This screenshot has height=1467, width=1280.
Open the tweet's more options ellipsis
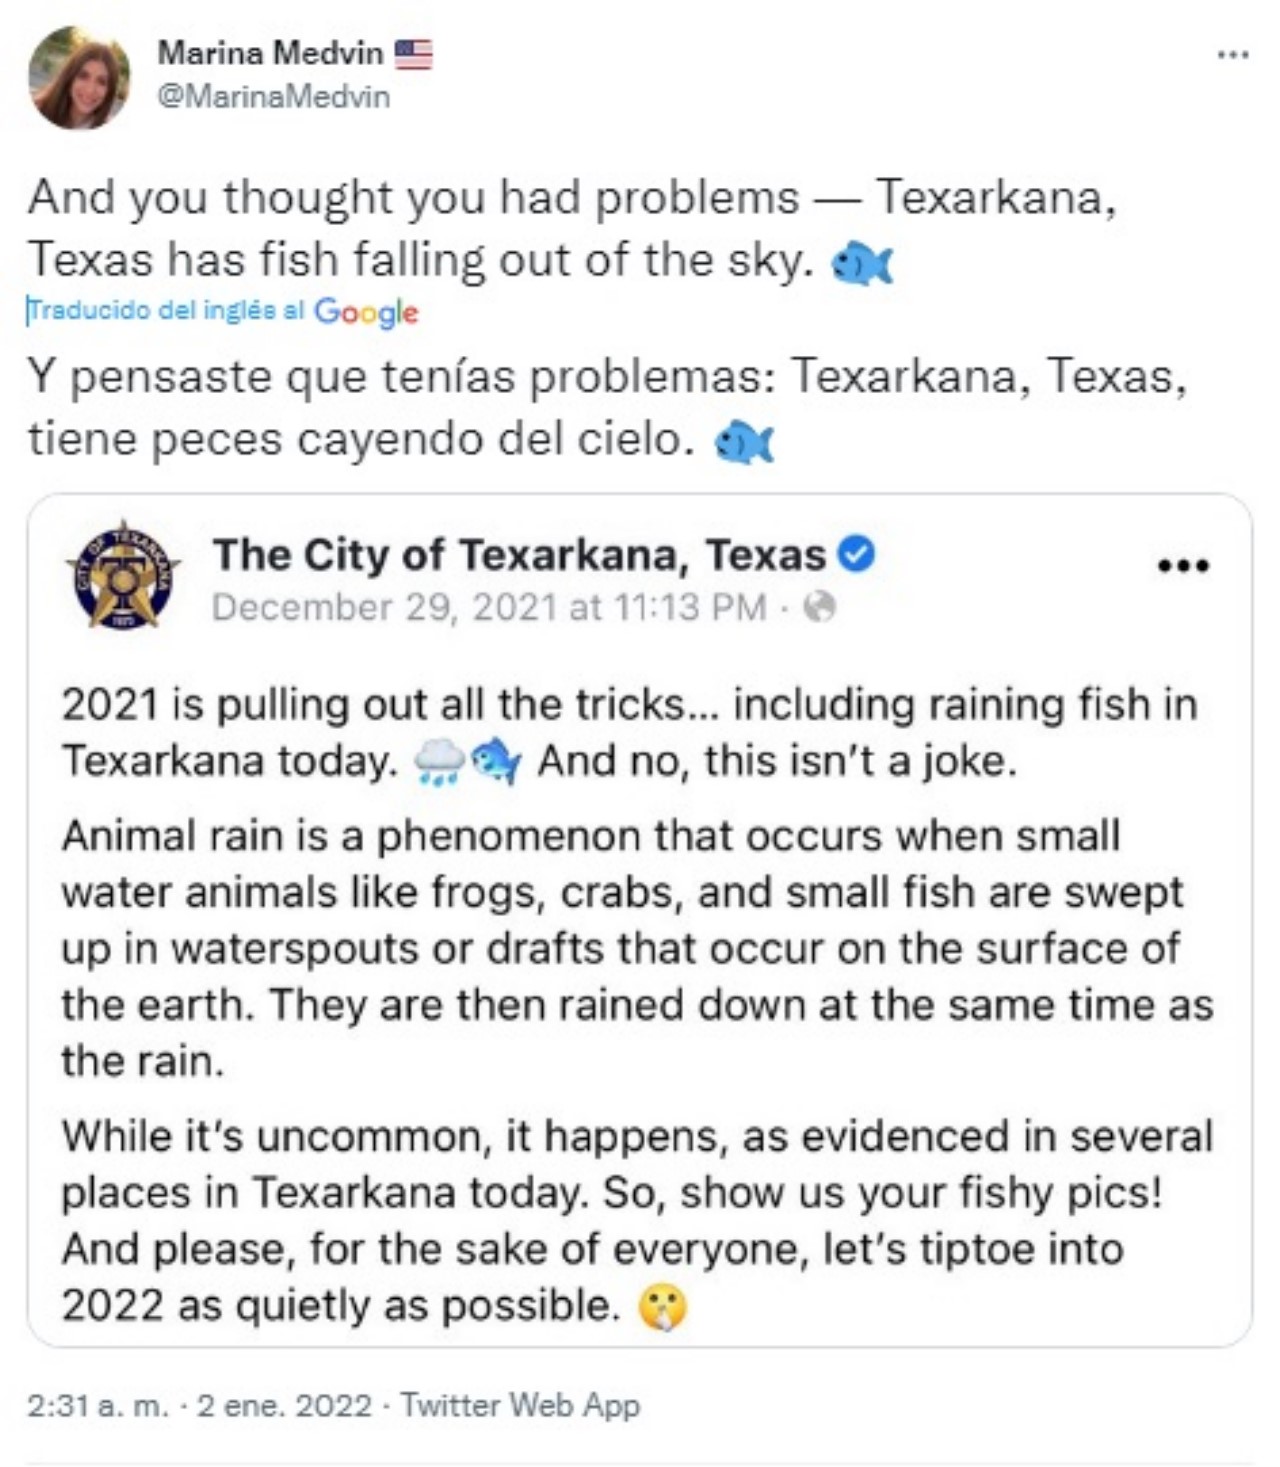[1232, 55]
